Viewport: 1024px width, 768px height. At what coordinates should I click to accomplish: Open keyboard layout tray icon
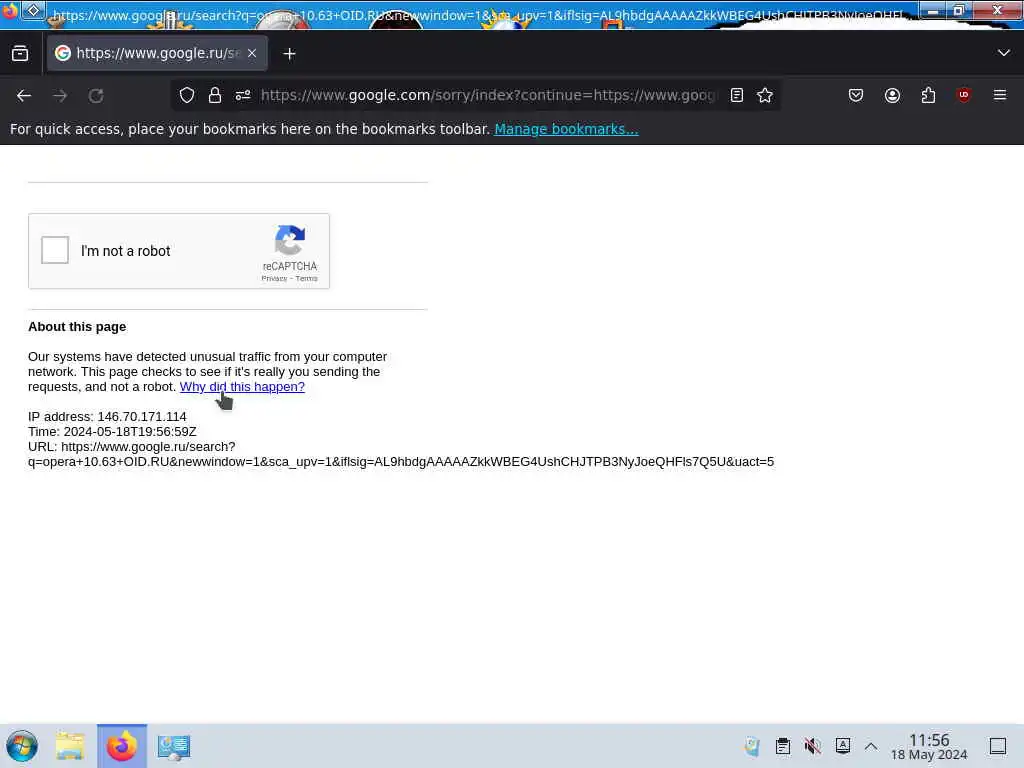pos(842,746)
